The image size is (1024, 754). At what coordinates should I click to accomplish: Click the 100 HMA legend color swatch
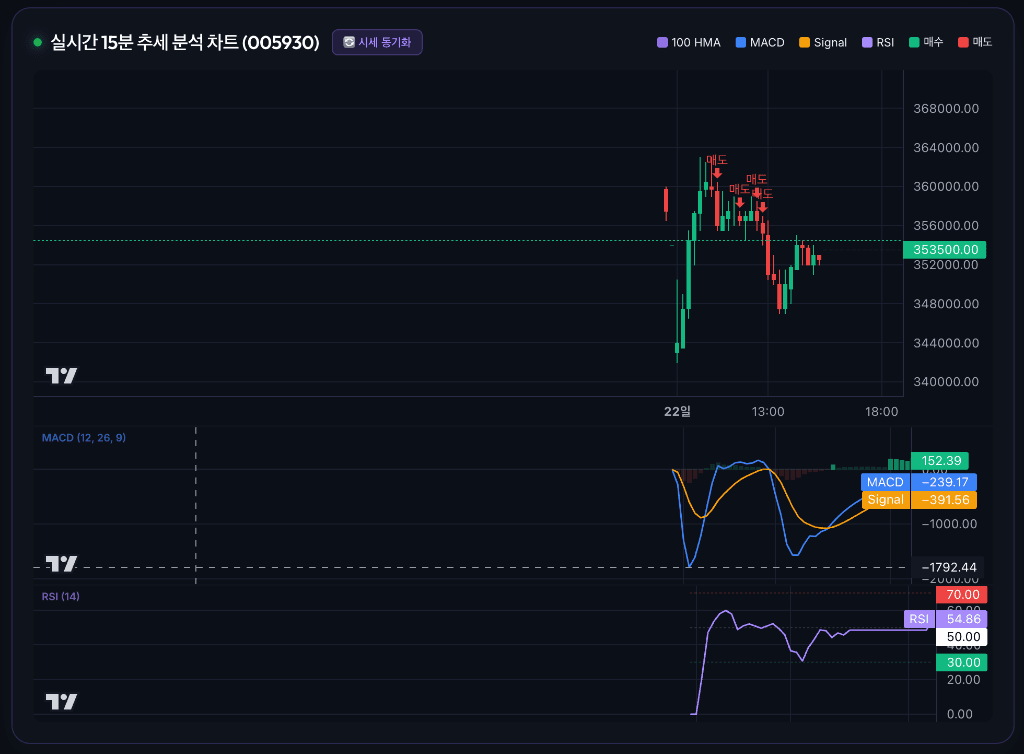pyautogui.click(x=662, y=42)
